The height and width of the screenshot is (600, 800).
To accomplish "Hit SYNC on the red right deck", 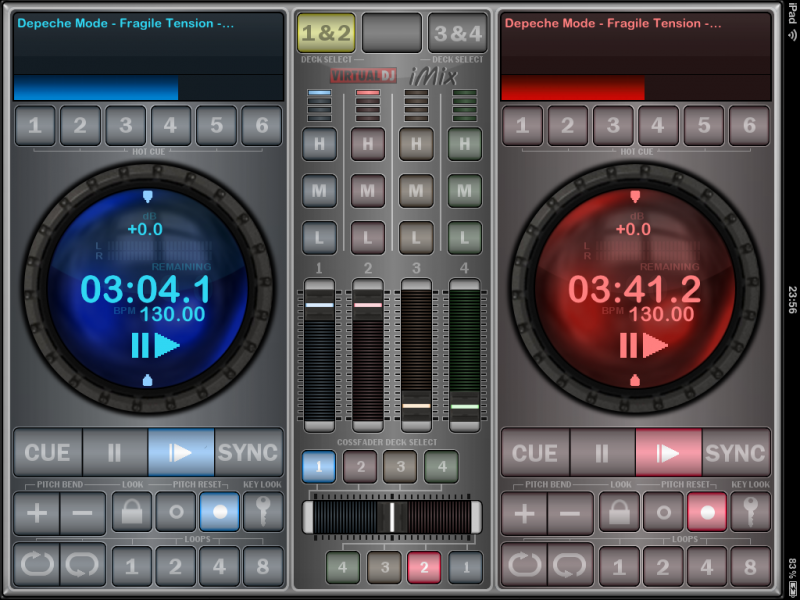I will pos(736,453).
